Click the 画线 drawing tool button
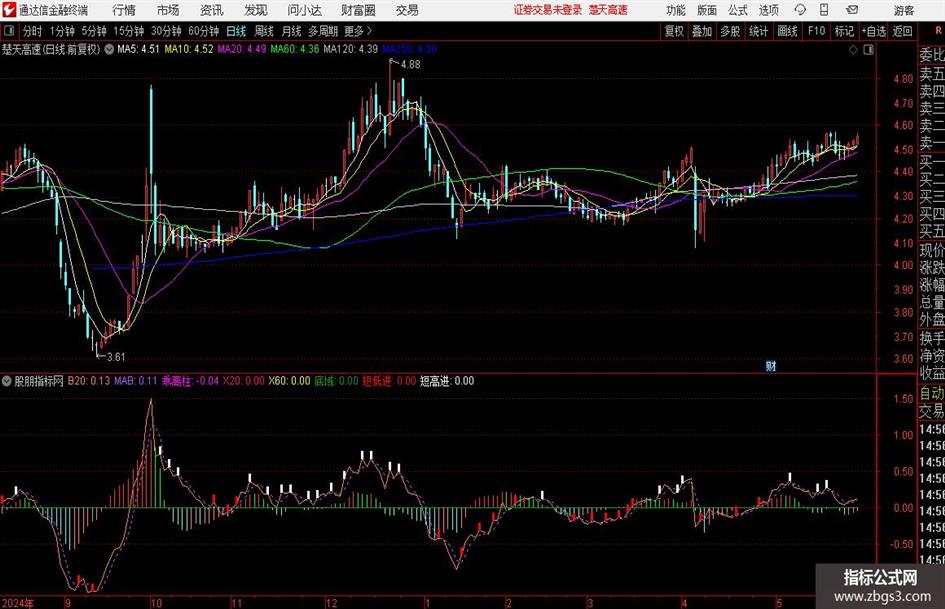The height and width of the screenshot is (609, 945). point(788,31)
